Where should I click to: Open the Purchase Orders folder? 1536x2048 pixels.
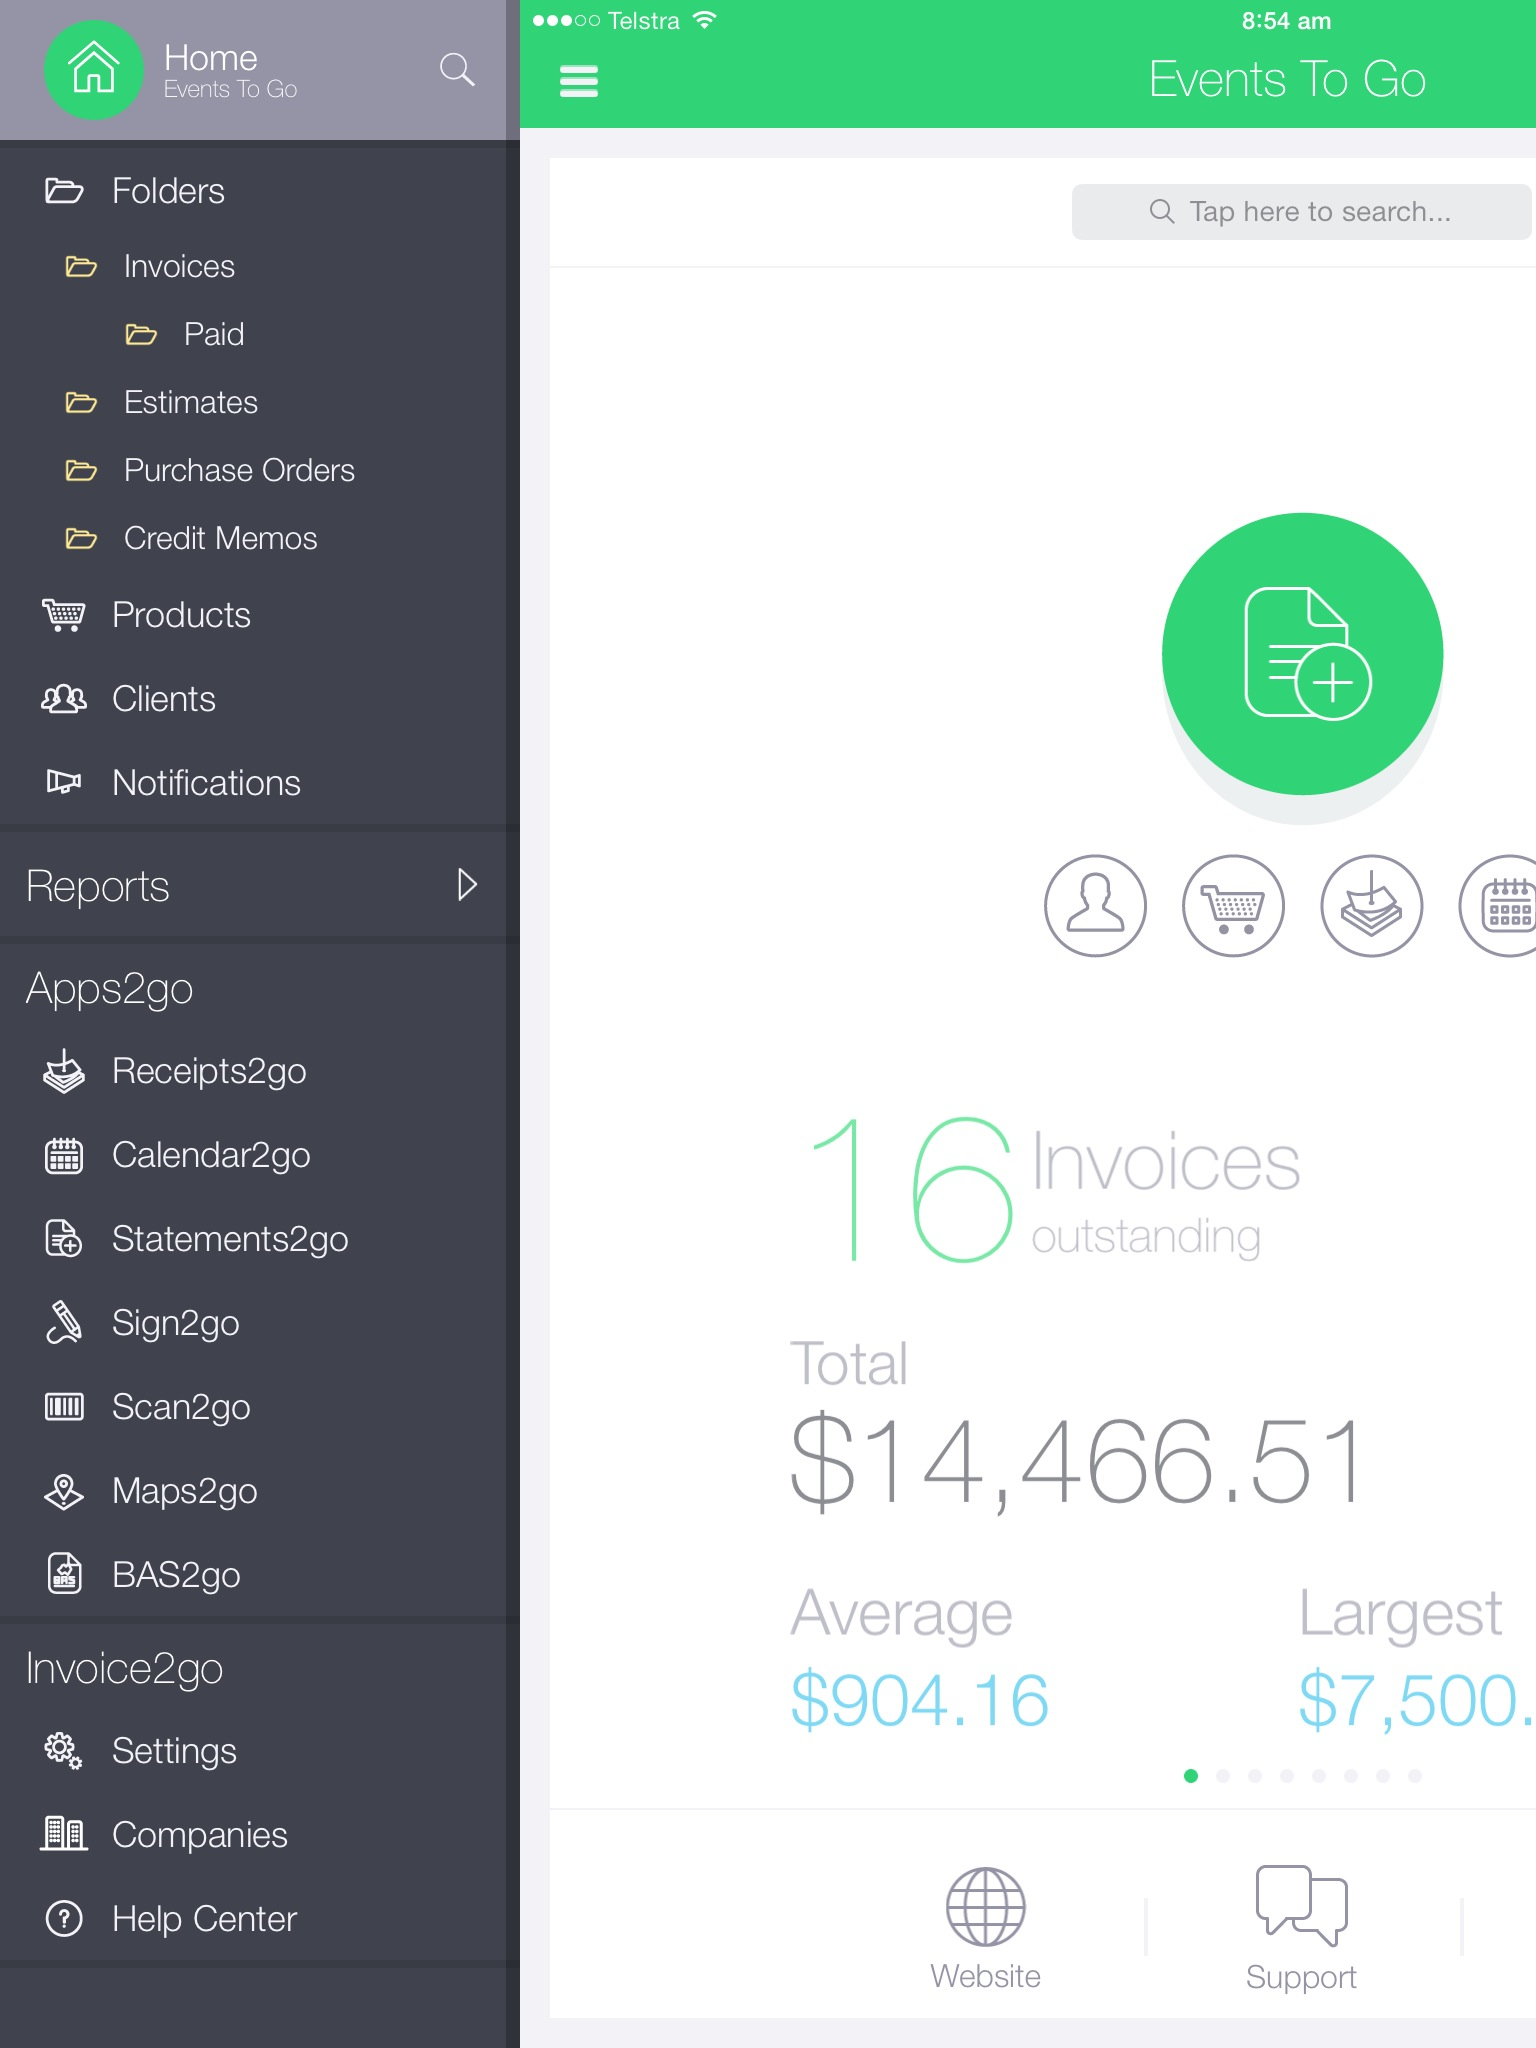pyautogui.click(x=253, y=470)
